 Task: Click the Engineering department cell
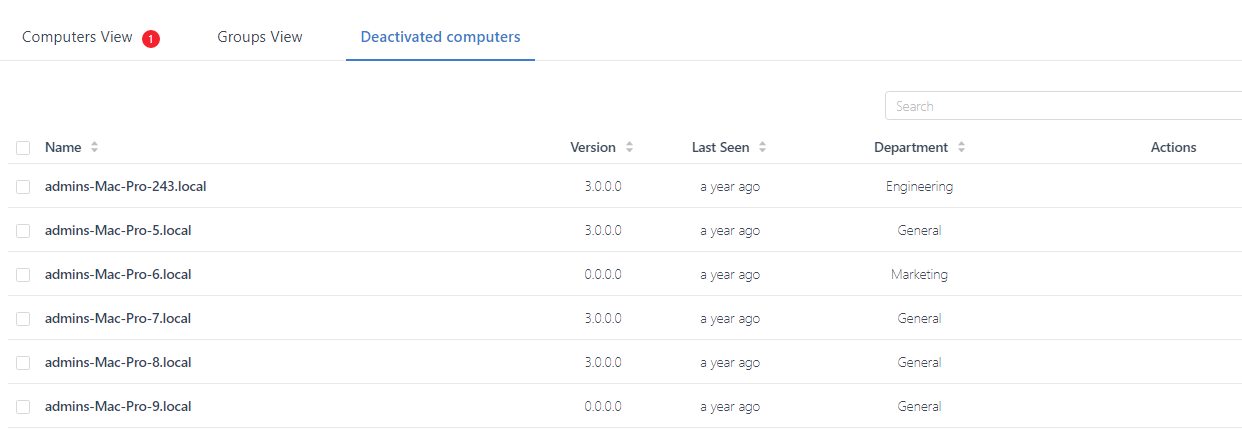point(919,186)
